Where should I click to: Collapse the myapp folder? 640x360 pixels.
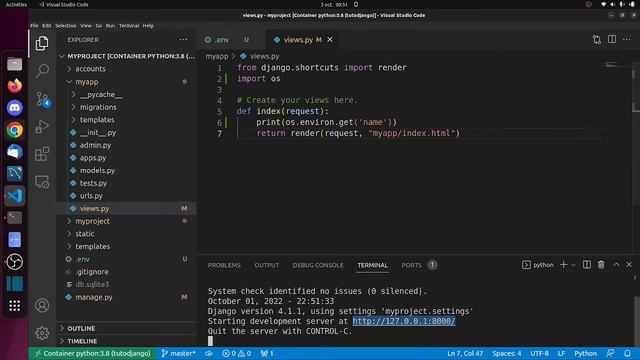tap(127, 82)
